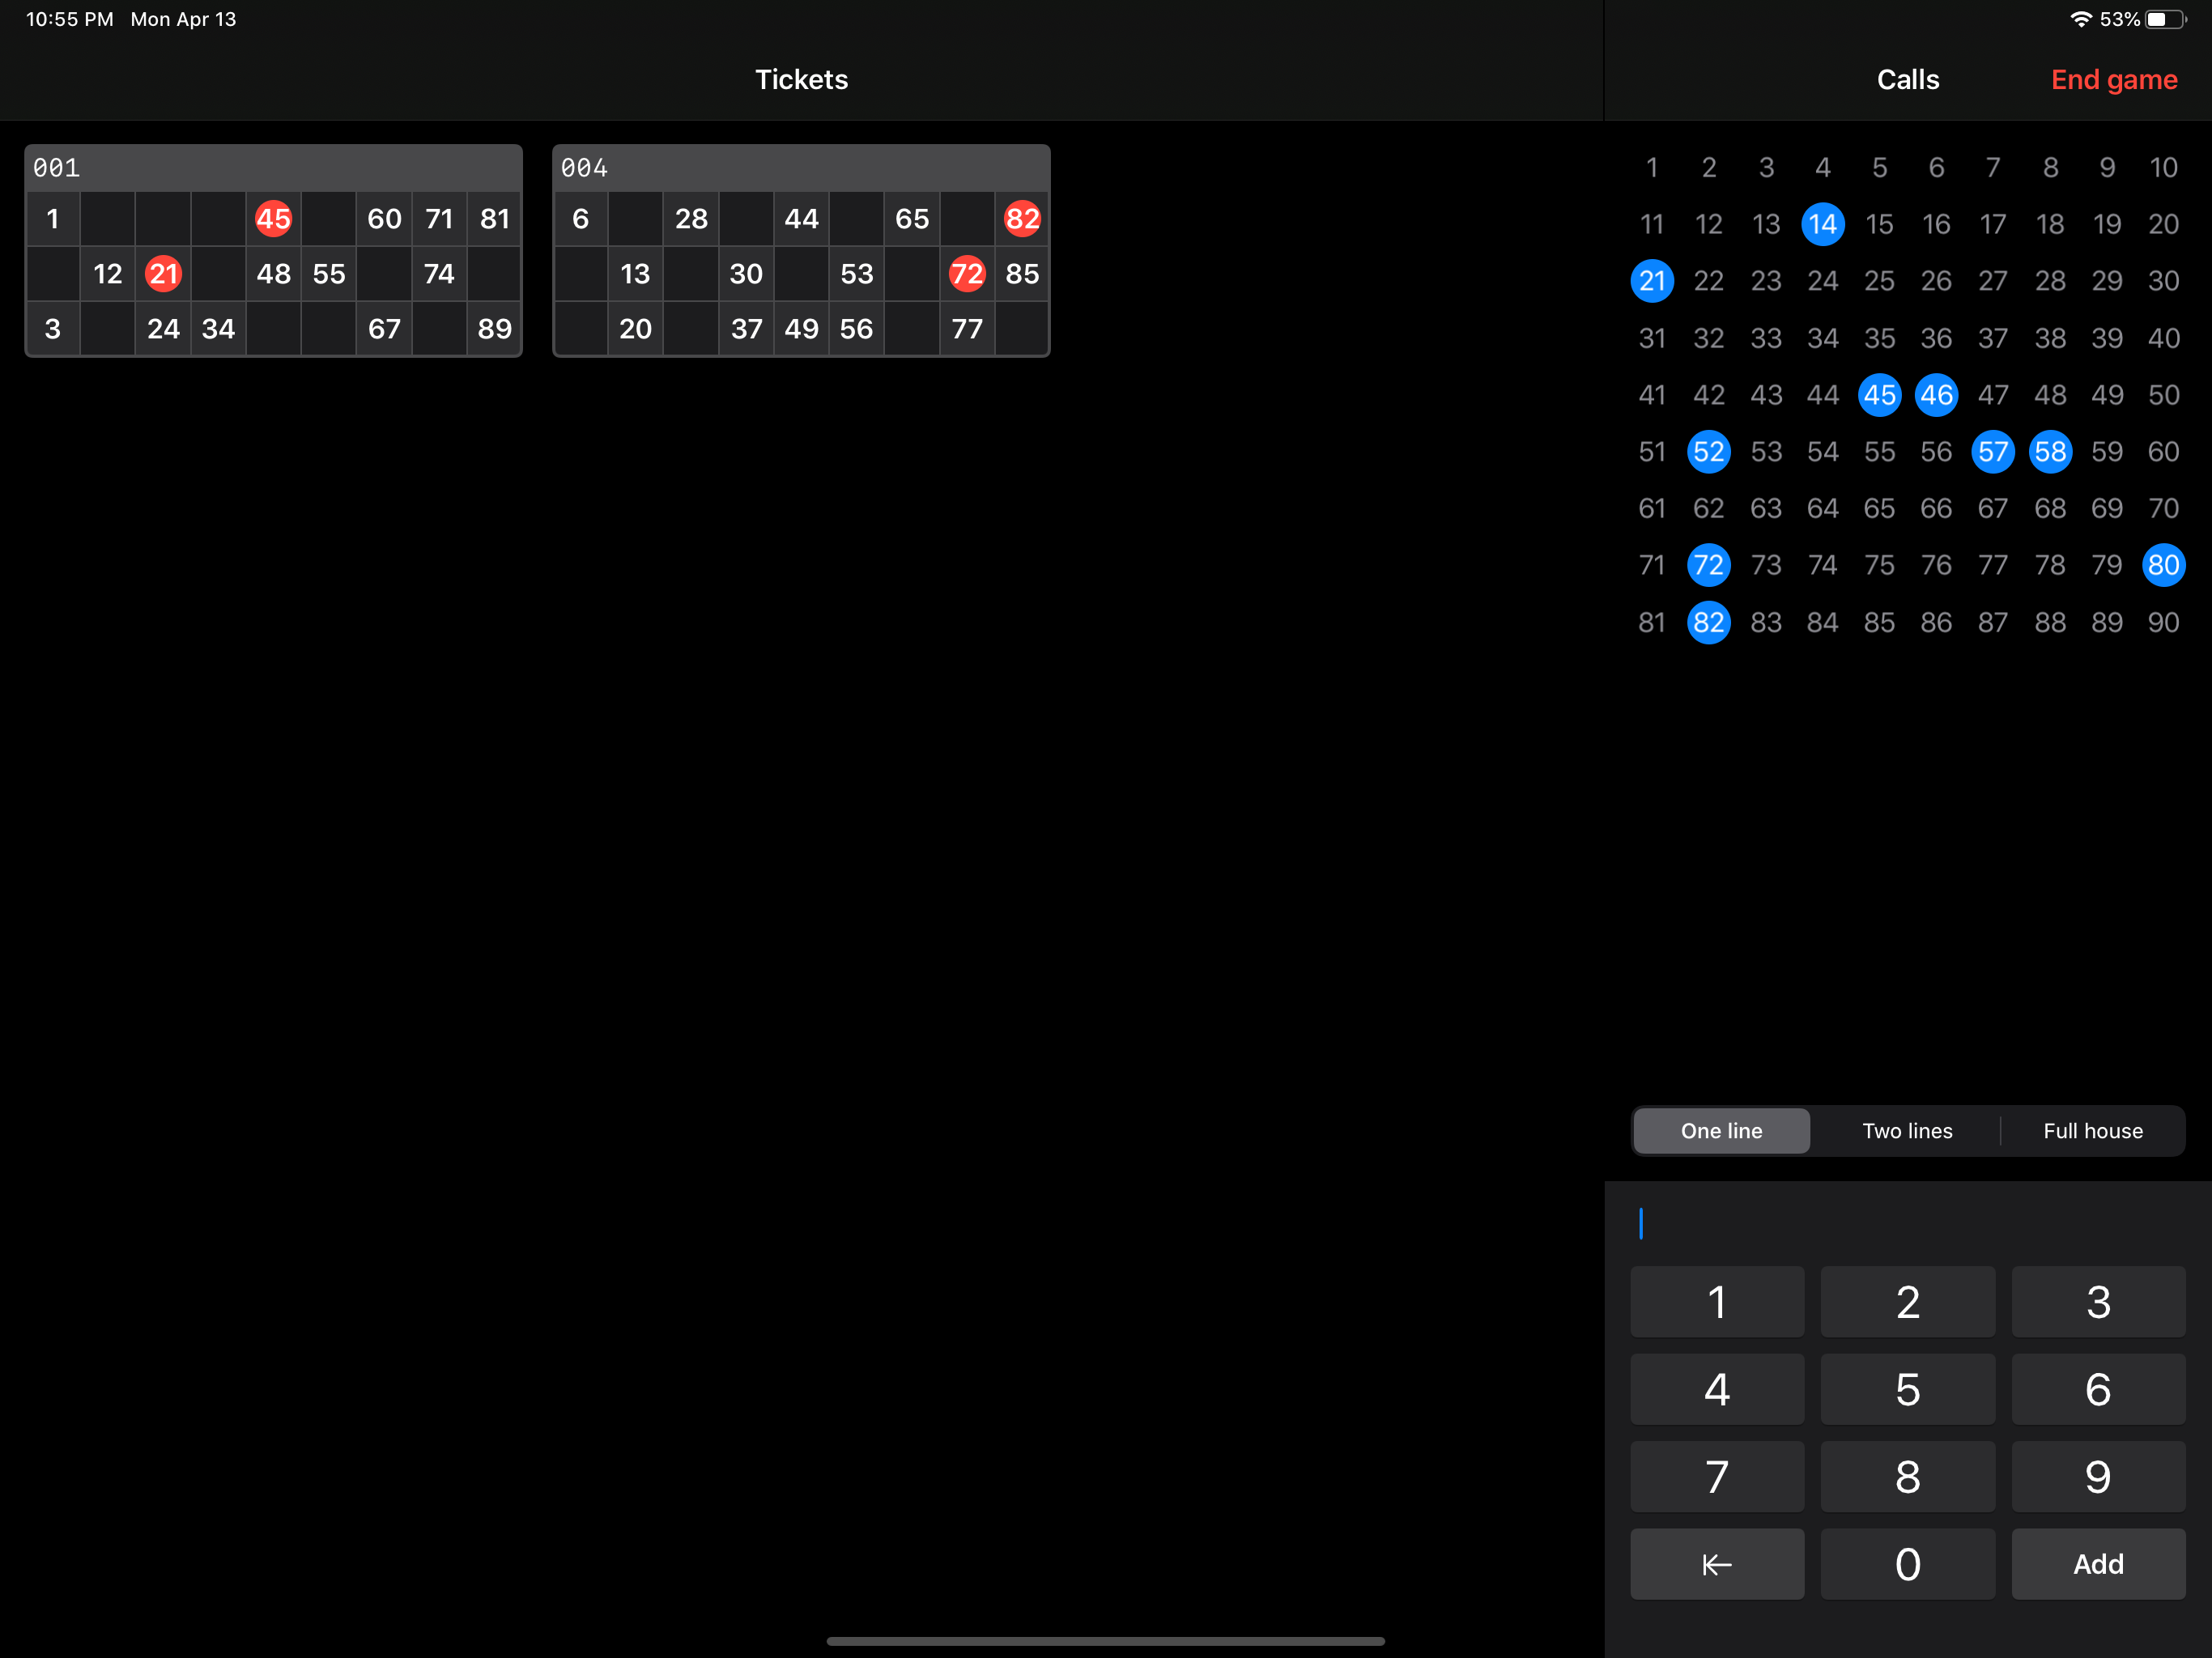This screenshot has width=2212, height=1658.
Task: Tap keypad digit 8 button
Action: (x=1908, y=1477)
